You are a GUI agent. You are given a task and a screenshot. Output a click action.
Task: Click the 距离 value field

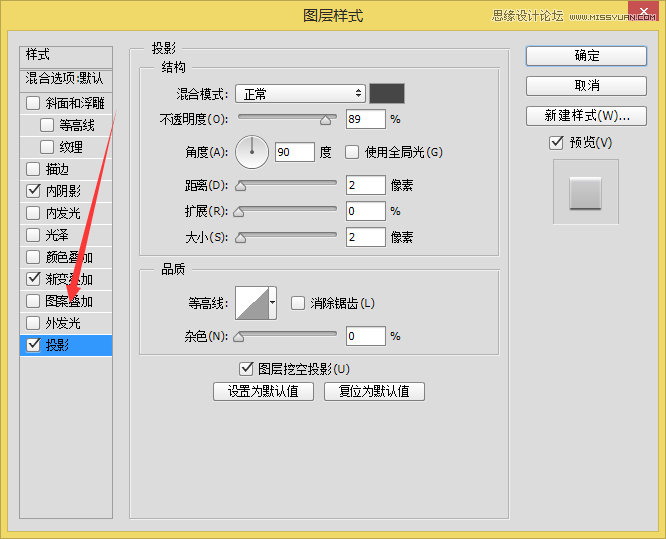(366, 185)
